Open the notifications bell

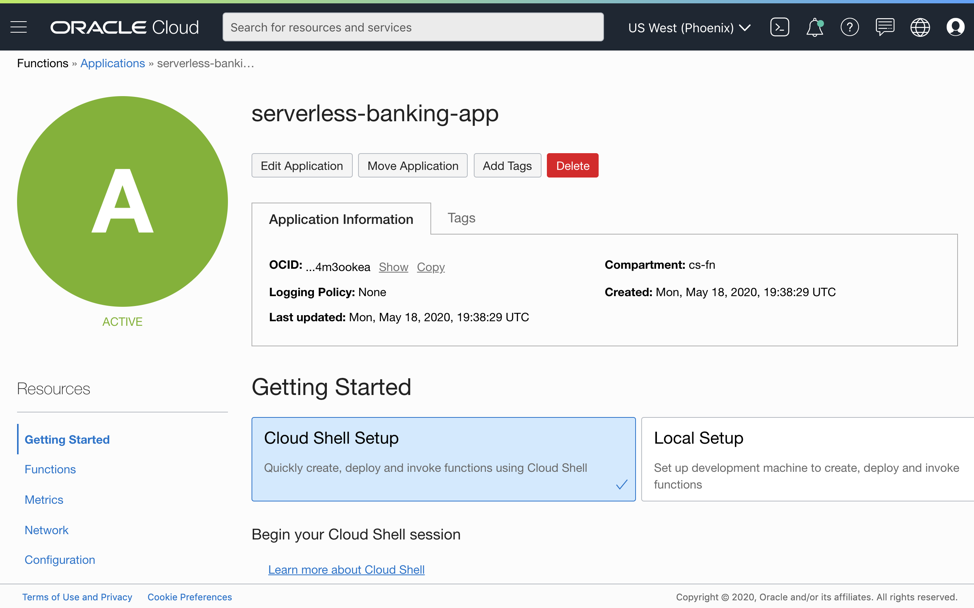coord(814,27)
